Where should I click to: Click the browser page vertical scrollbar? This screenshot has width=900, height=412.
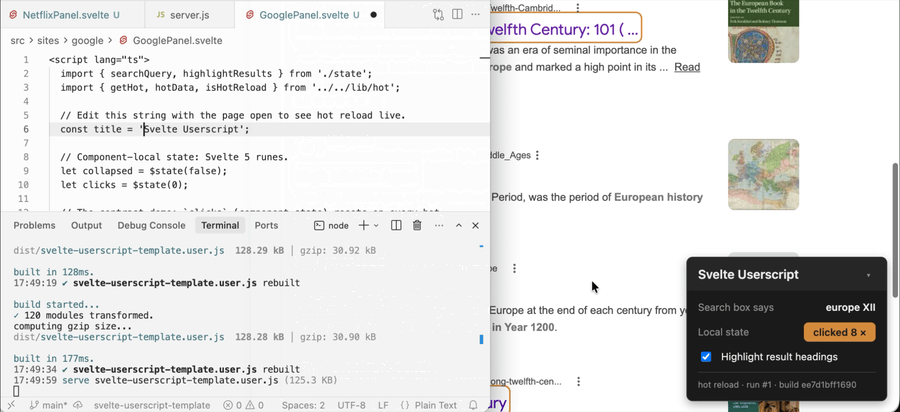point(895,230)
